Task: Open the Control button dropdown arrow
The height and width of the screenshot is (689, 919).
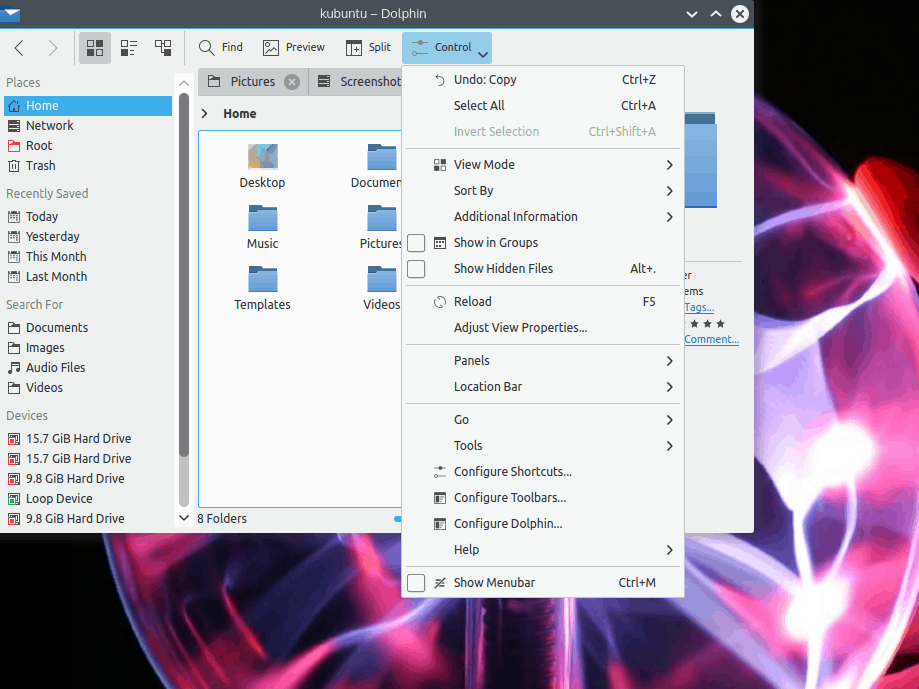Action: (x=483, y=54)
